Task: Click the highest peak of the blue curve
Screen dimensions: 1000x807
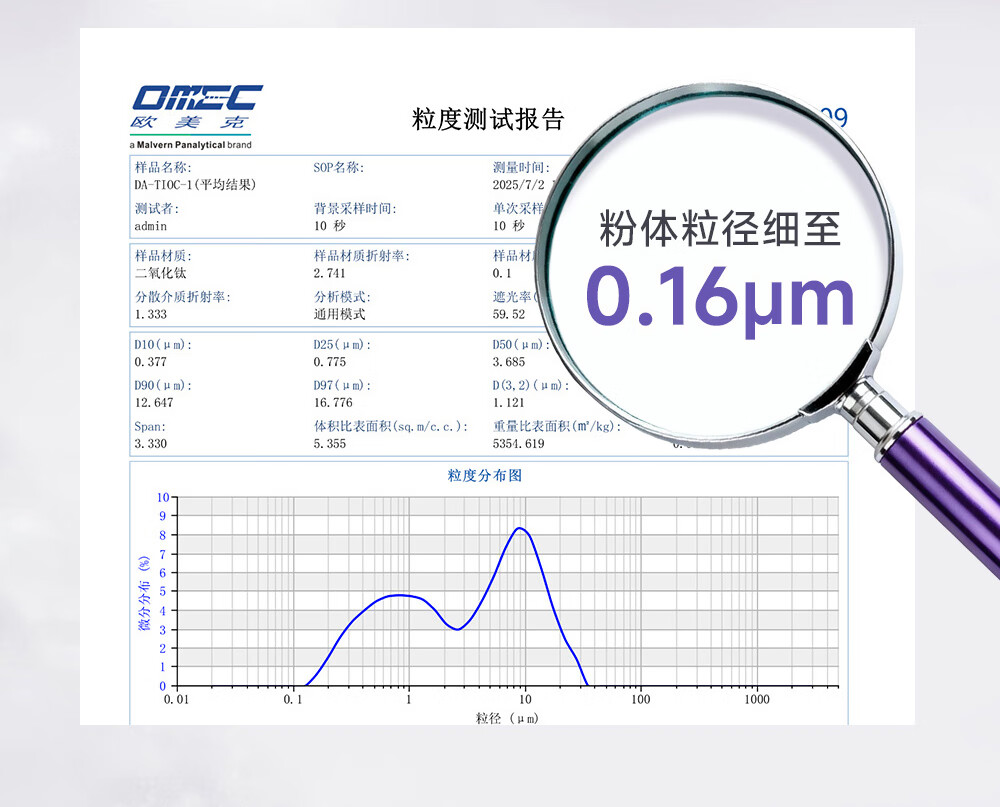Action: click(x=519, y=528)
